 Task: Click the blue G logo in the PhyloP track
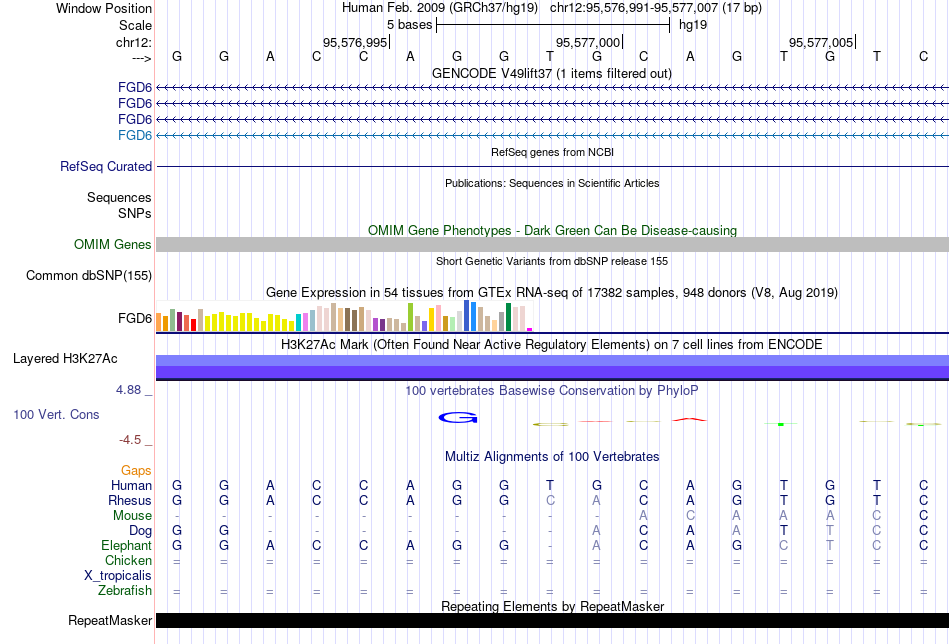458,417
